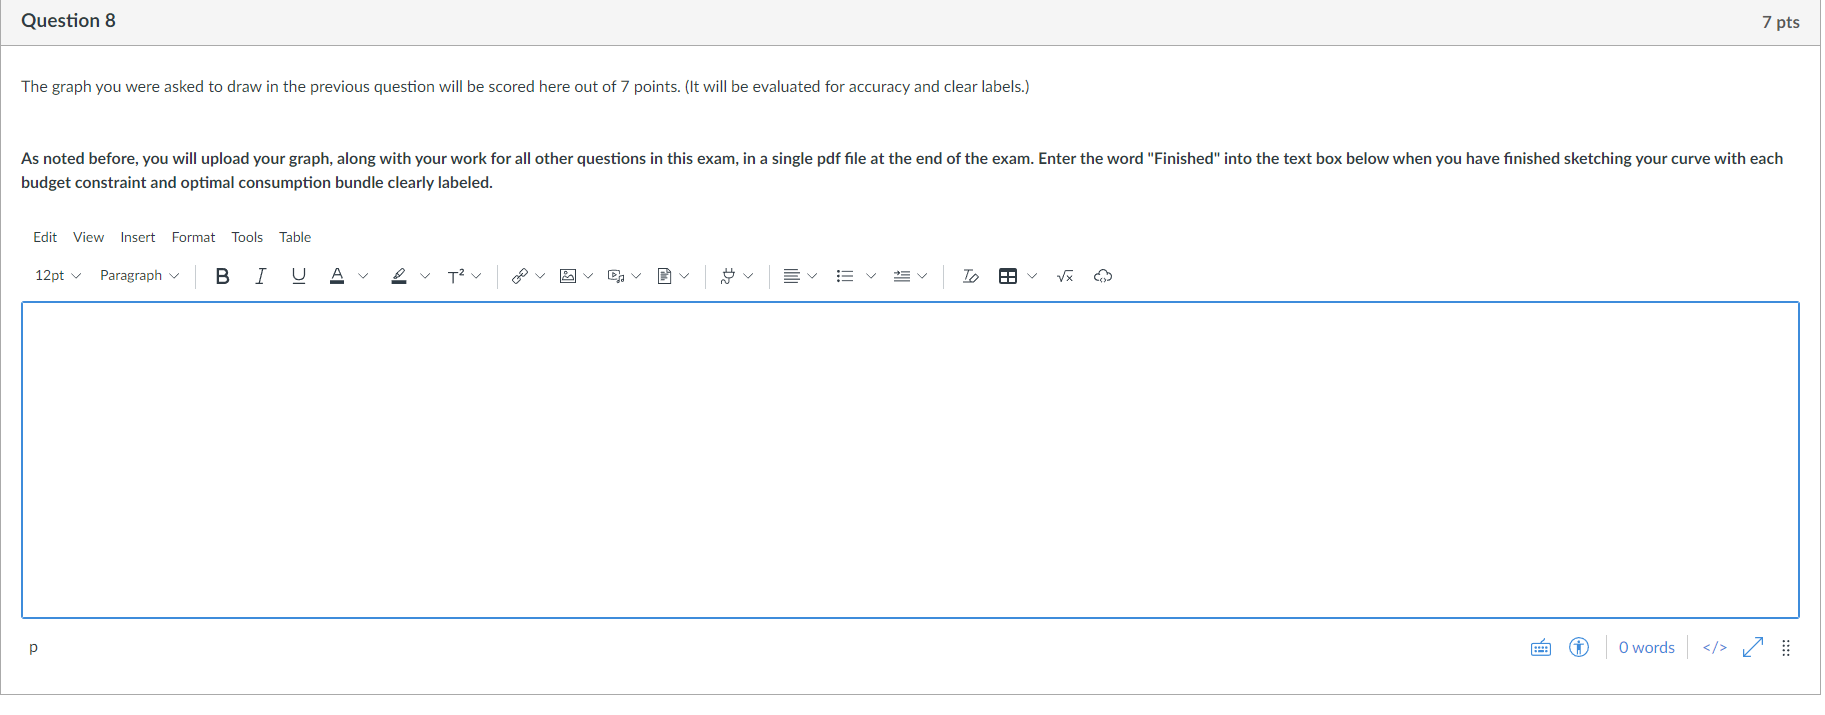Viewport: 1825px width, 715px height.
Task: Click the upload media icon
Action: tap(616, 276)
